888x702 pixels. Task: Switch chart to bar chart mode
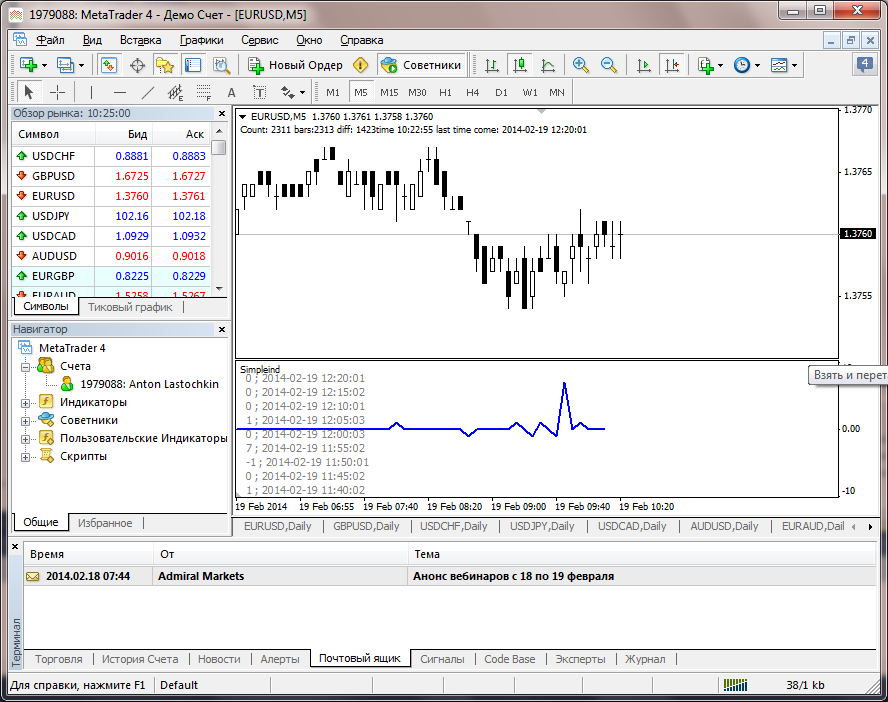491,65
